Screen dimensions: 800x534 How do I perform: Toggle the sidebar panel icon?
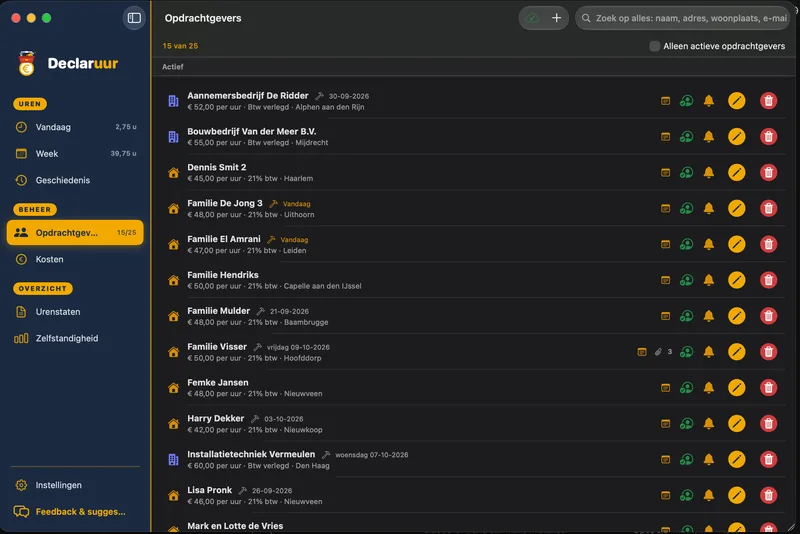134,18
